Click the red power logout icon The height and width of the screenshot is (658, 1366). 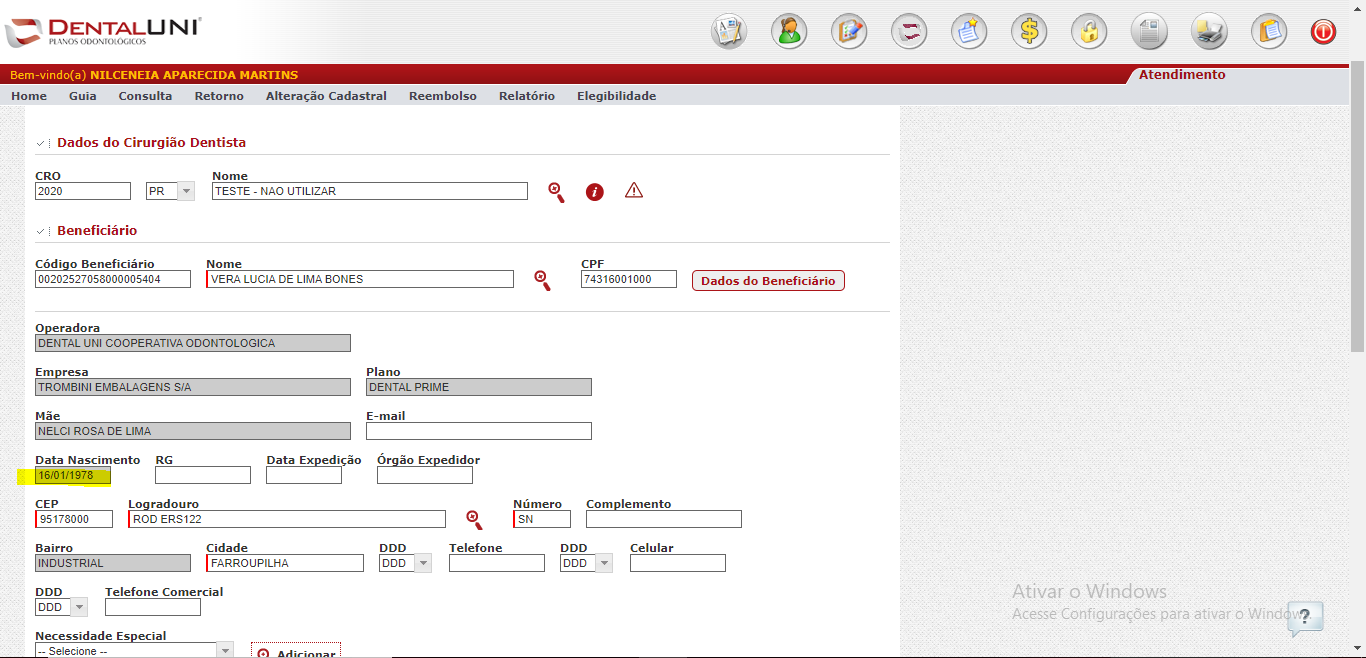pyautogui.click(x=1323, y=32)
